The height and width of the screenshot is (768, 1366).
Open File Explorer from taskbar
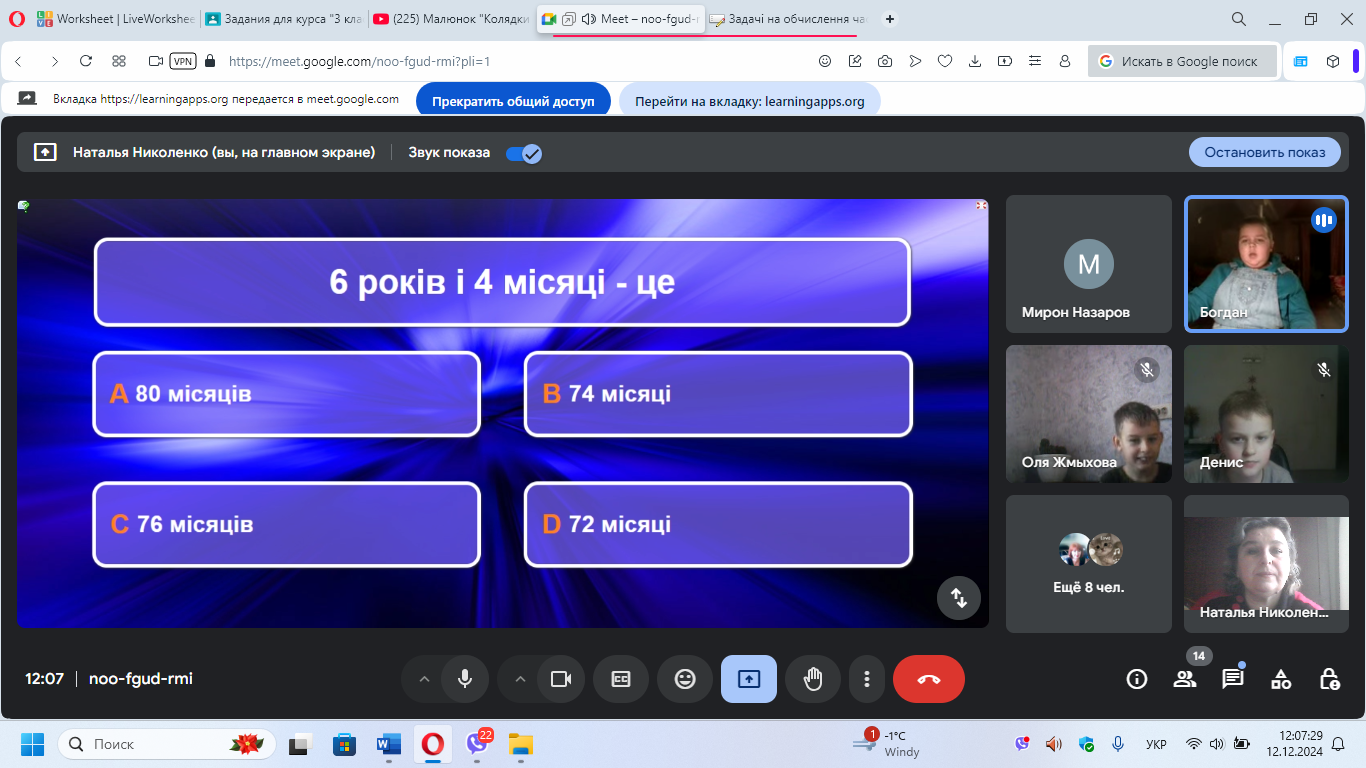[521, 744]
